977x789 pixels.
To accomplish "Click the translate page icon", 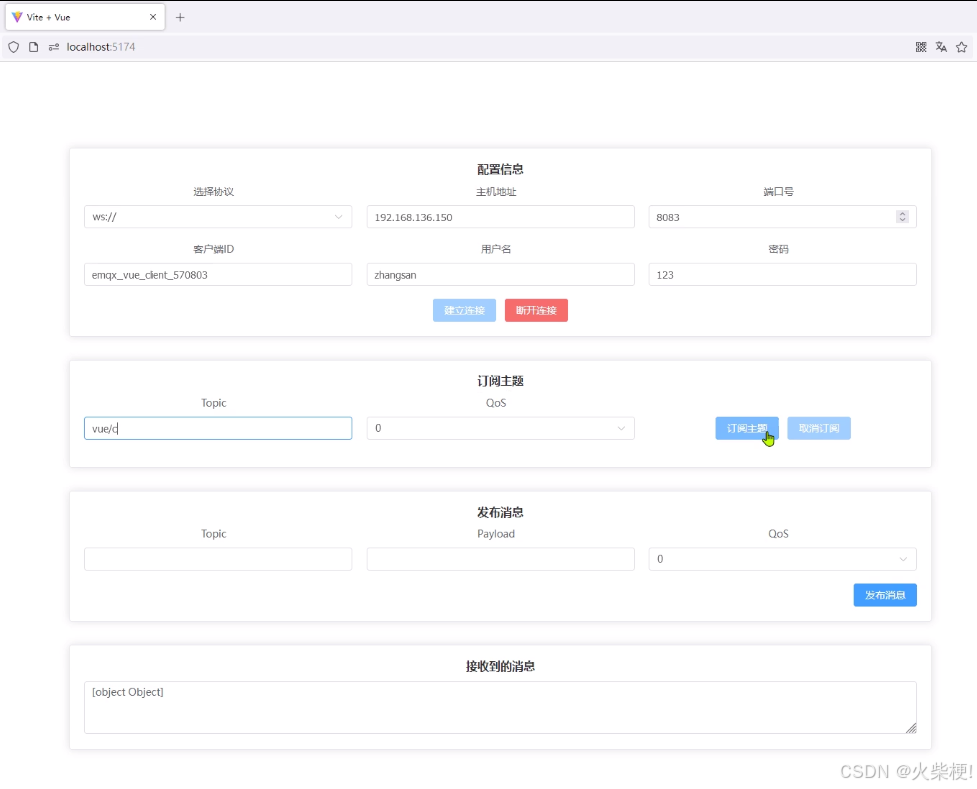I will 942,47.
